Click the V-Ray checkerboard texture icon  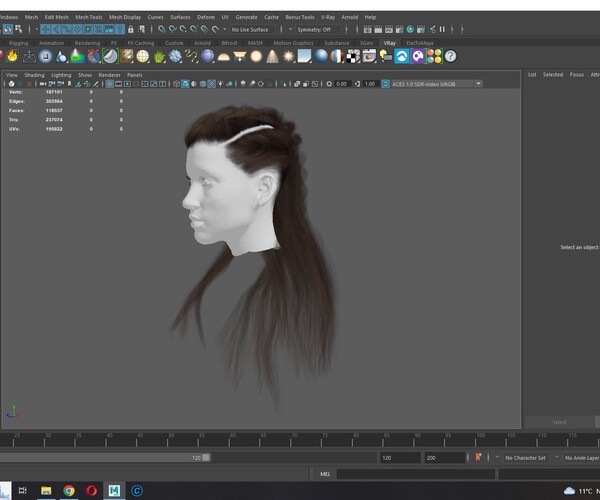click(x=353, y=56)
